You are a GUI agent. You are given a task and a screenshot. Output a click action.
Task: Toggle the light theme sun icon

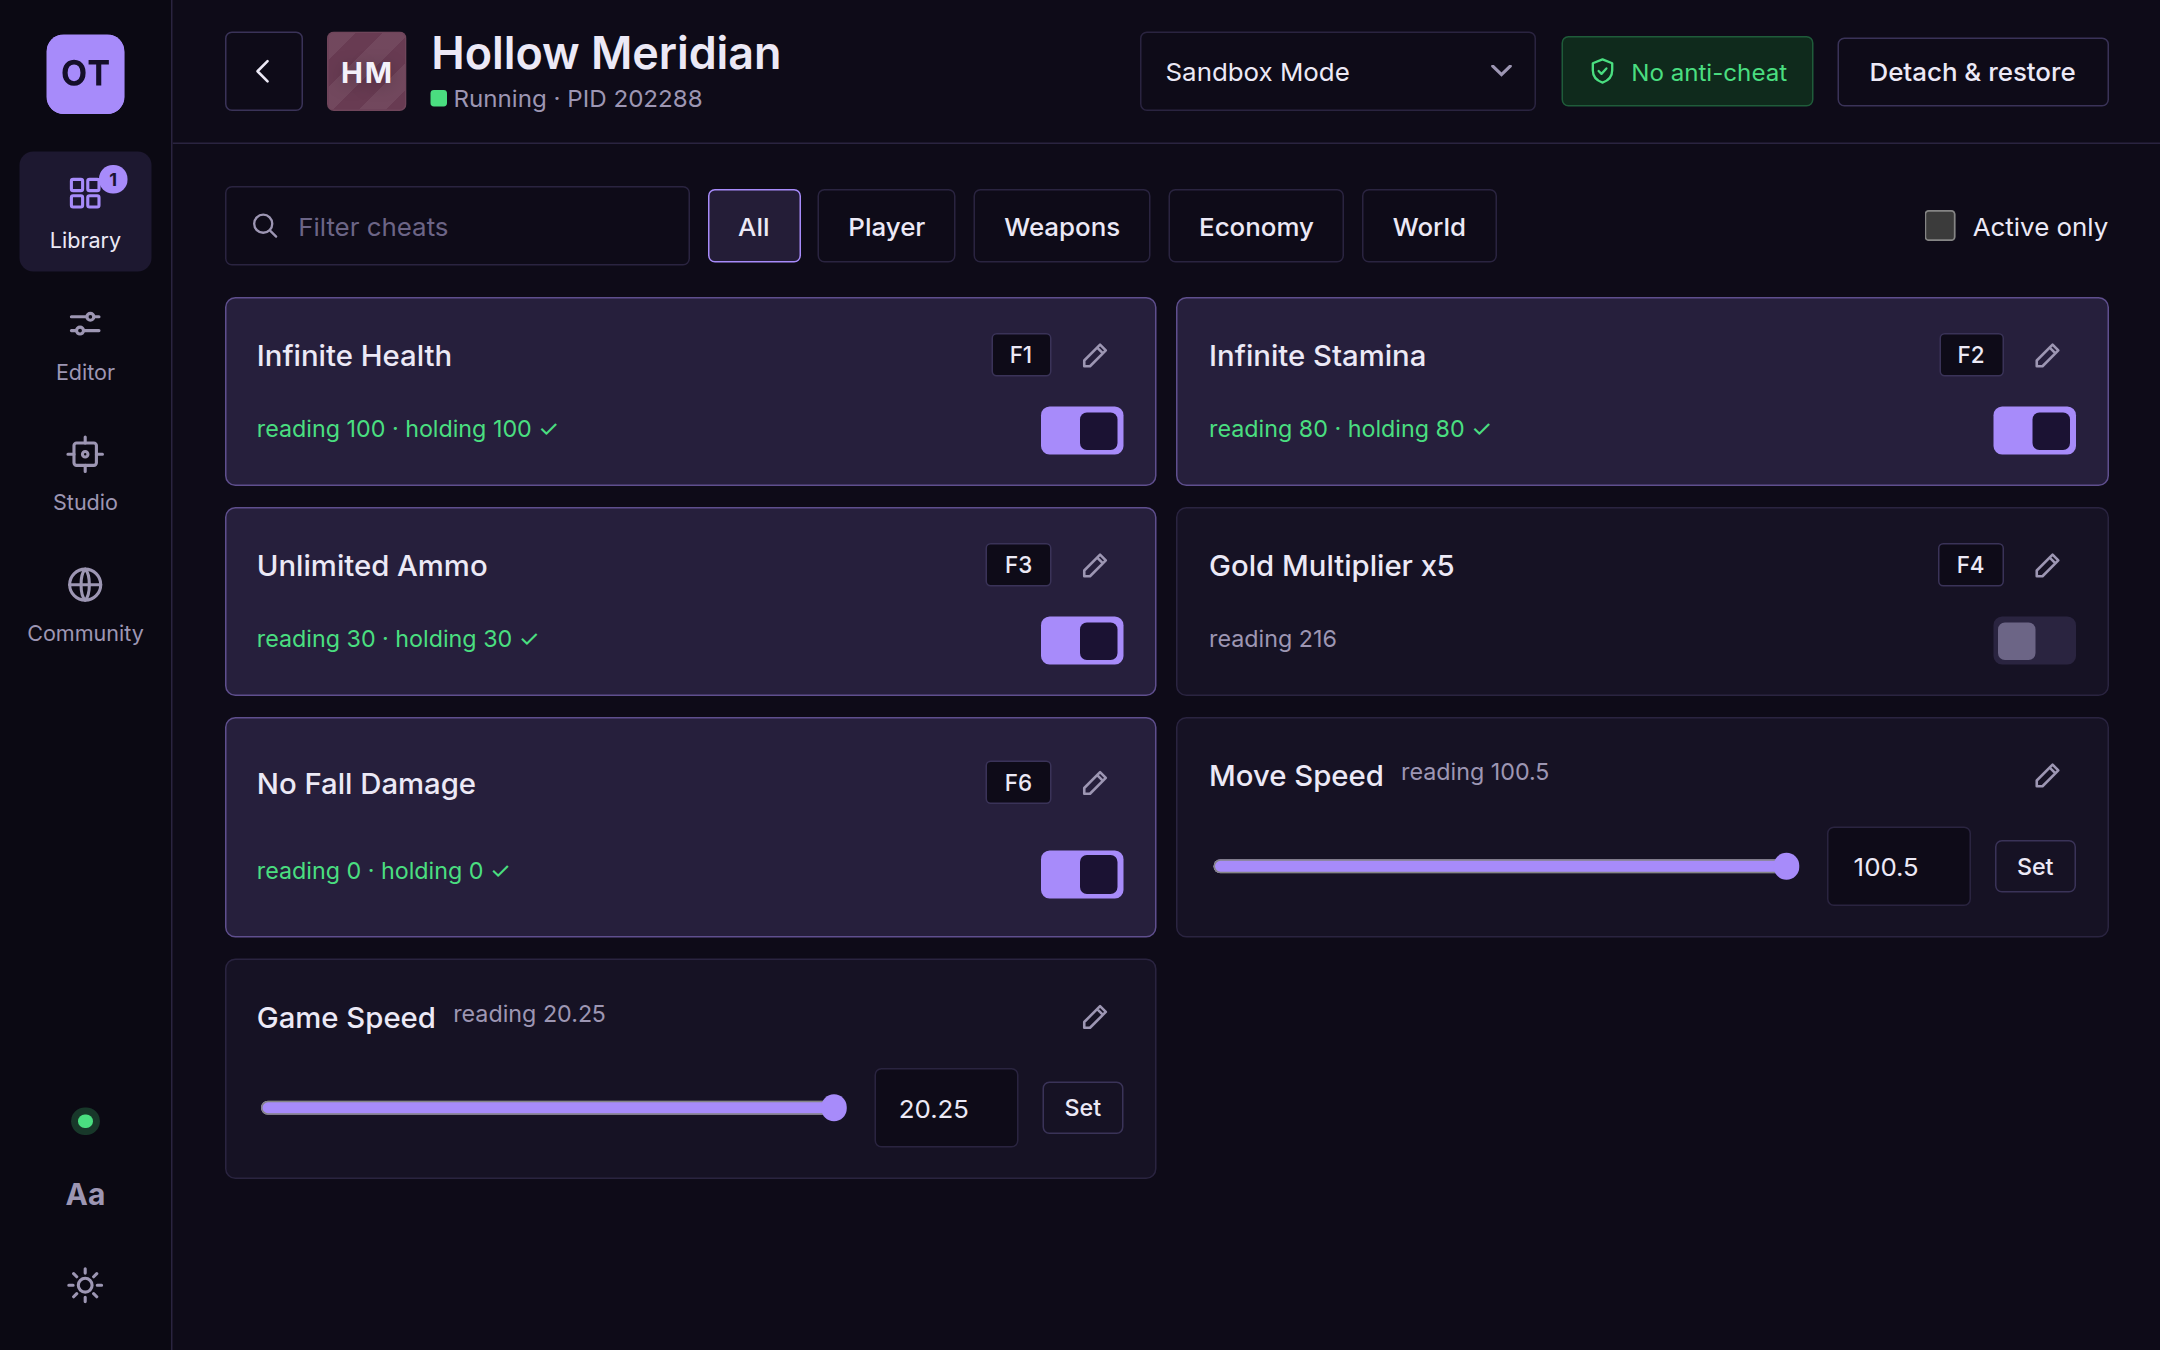(85, 1285)
